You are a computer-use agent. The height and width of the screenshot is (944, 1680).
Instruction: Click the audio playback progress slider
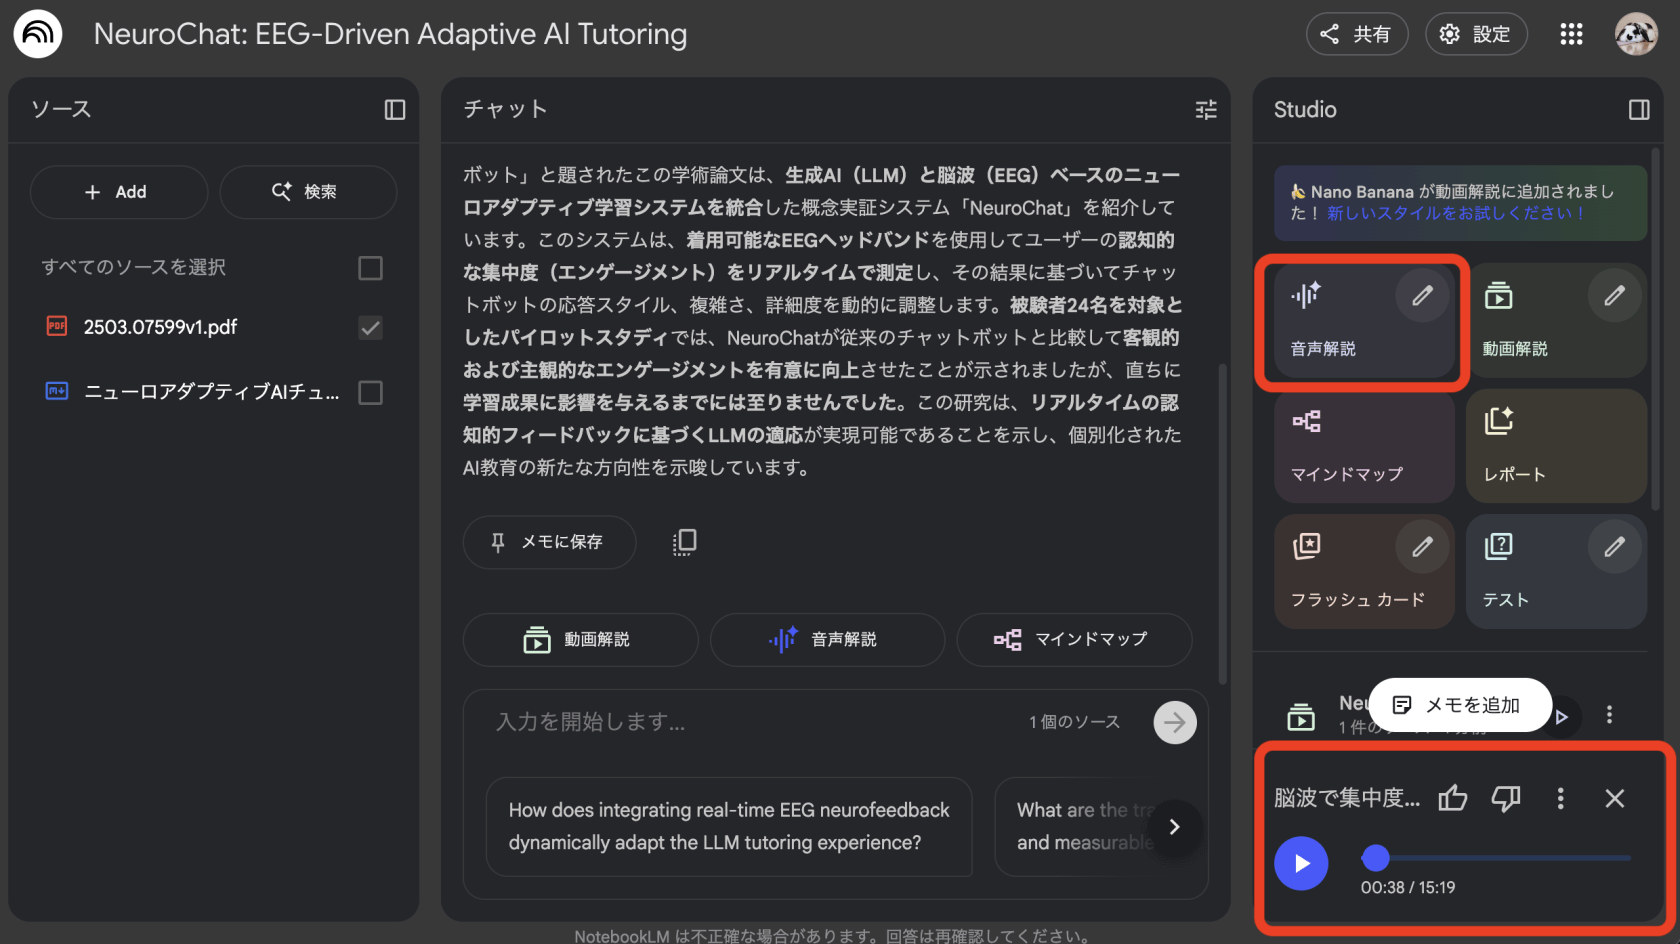[1500, 858]
